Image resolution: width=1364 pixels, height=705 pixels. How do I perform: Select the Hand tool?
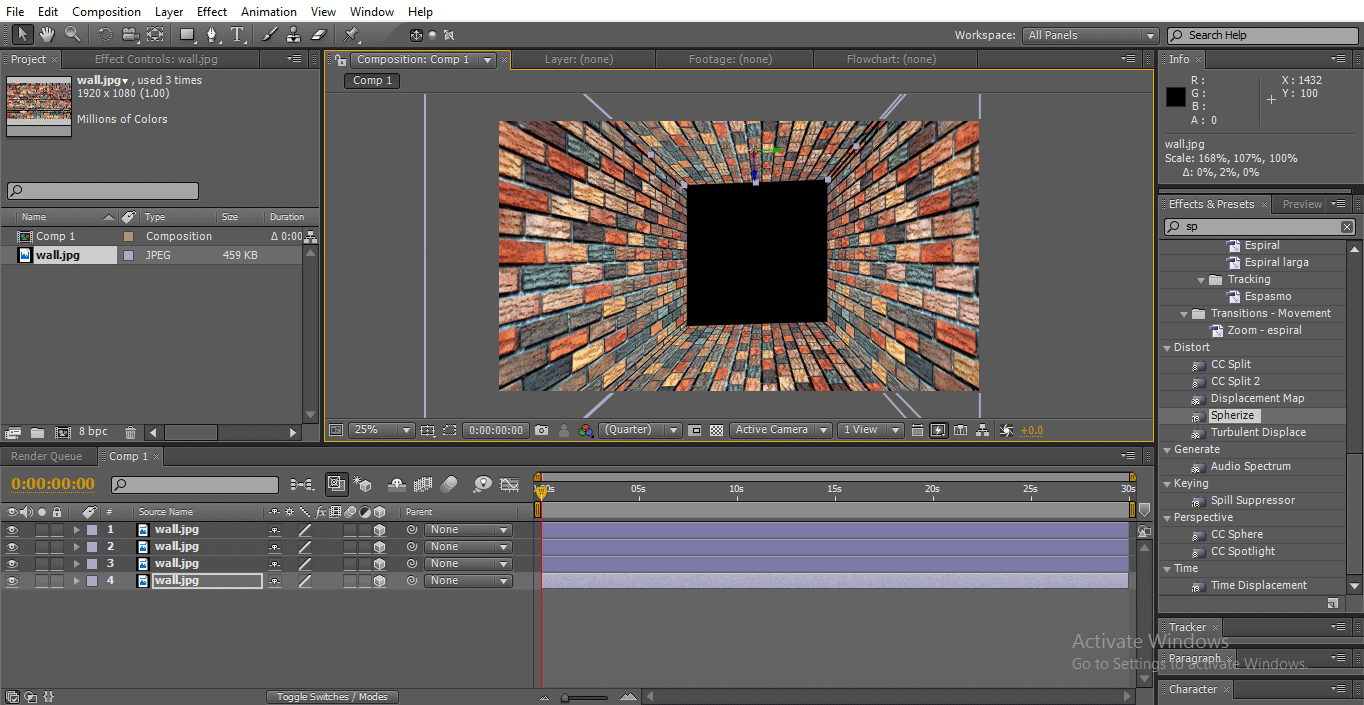[x=47, y=35]
